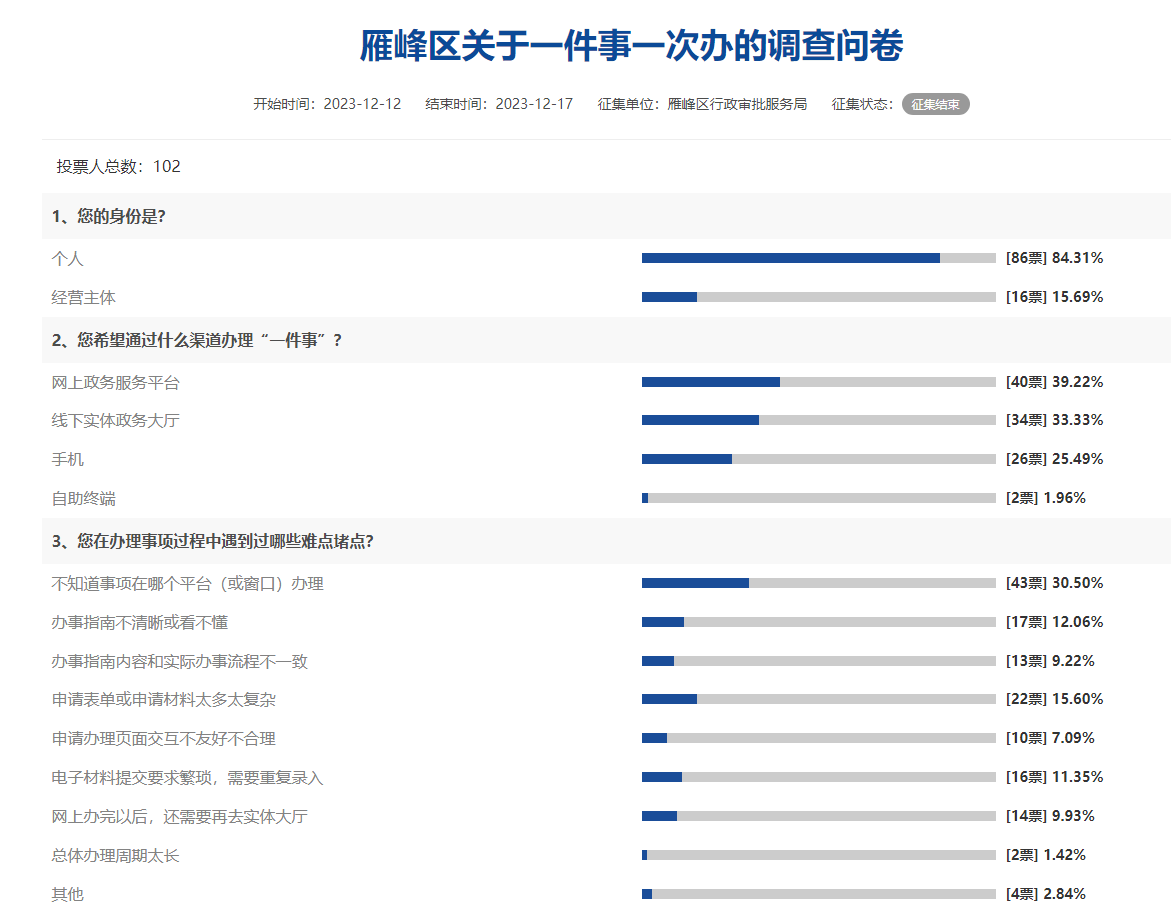Click 电子材料提交要求繁琐 option label
Screen dimensions: 1171x914
click(x=187, y=777)
